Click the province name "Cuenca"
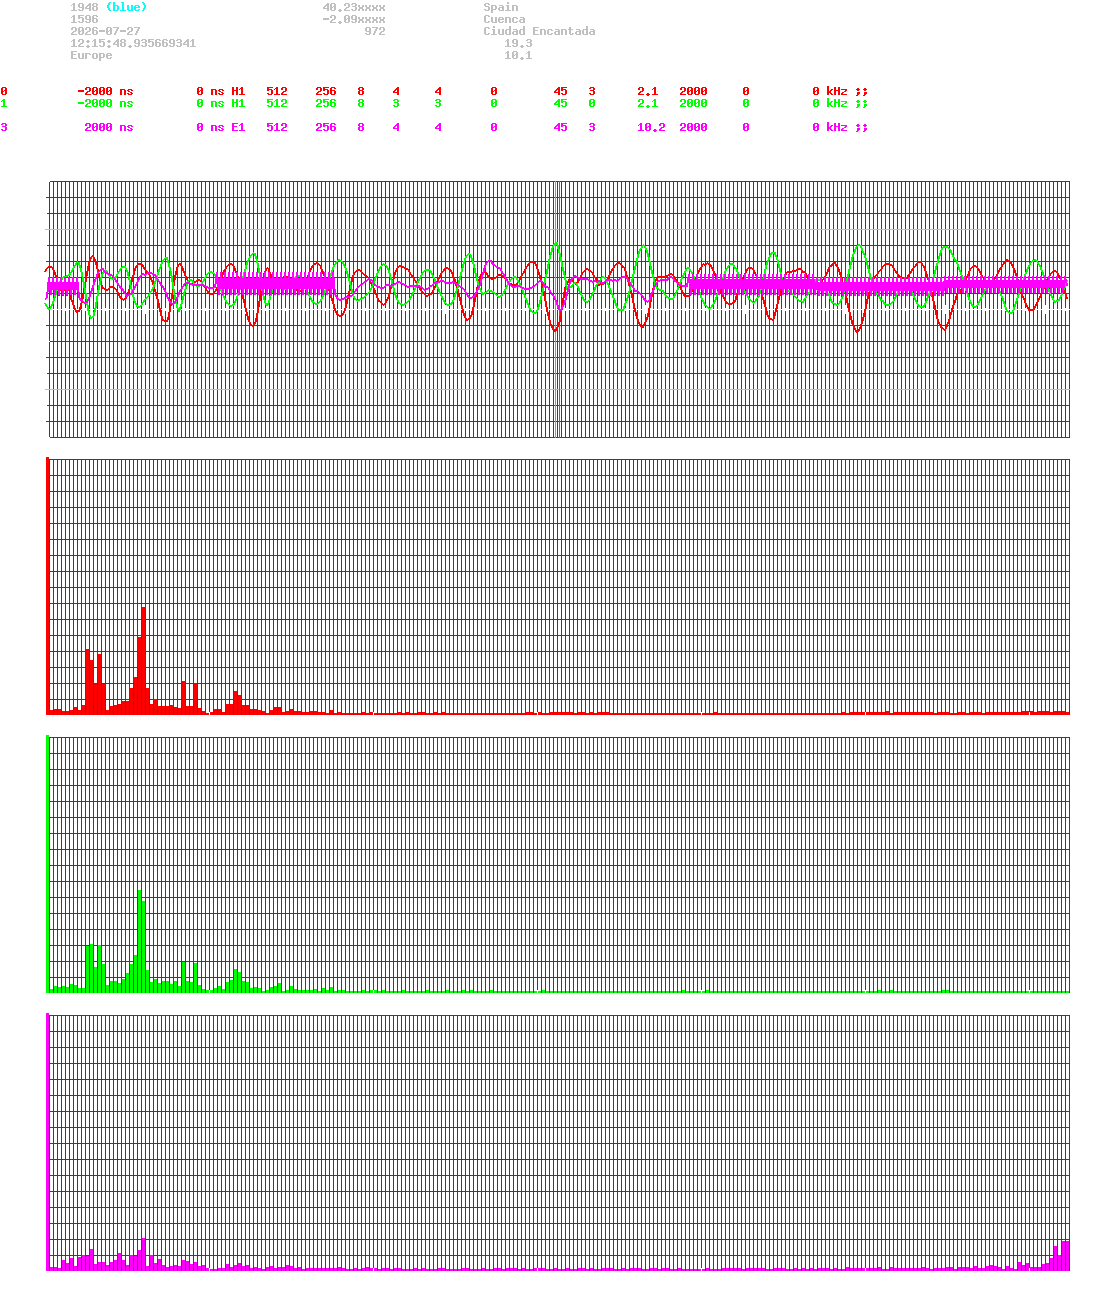The image size is (1095, 1293). pos(504,19)
